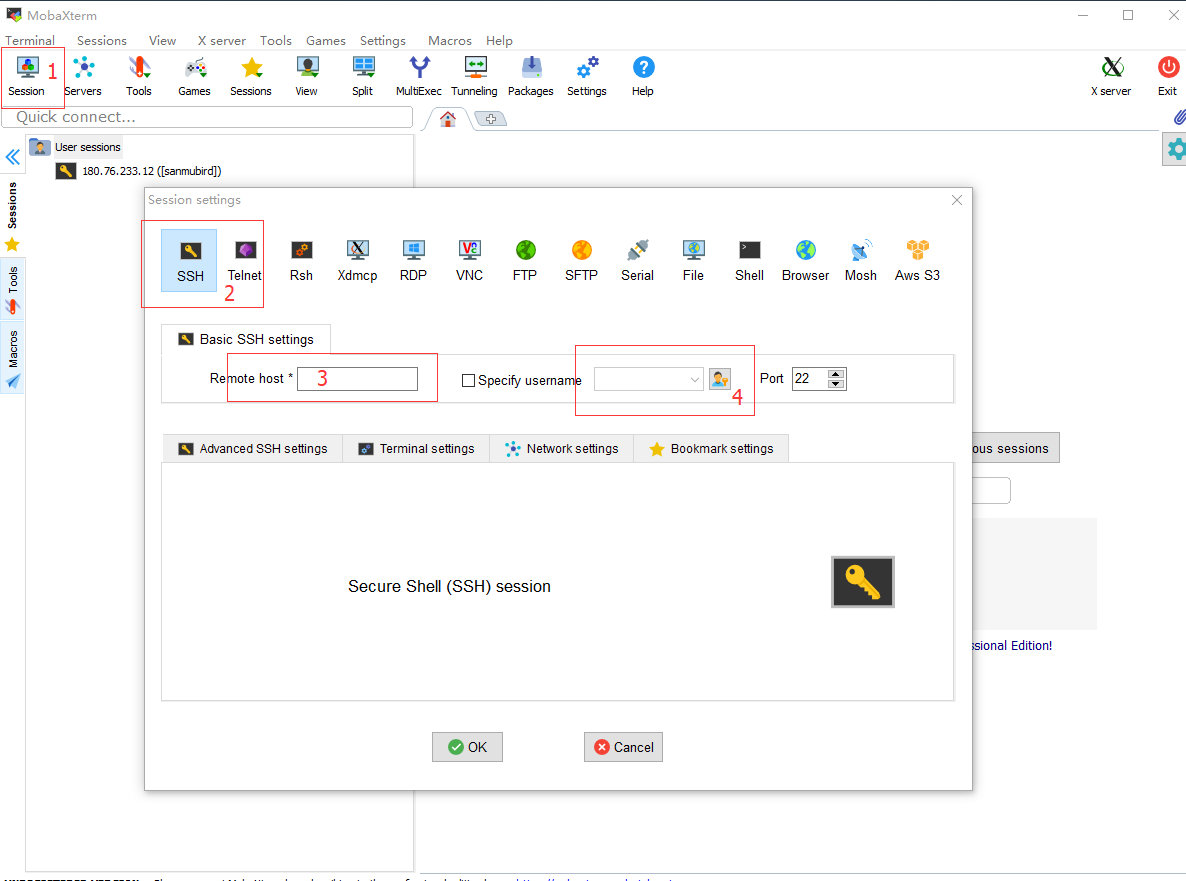Select the Shell session type
1186x881 pixels.
749,261
